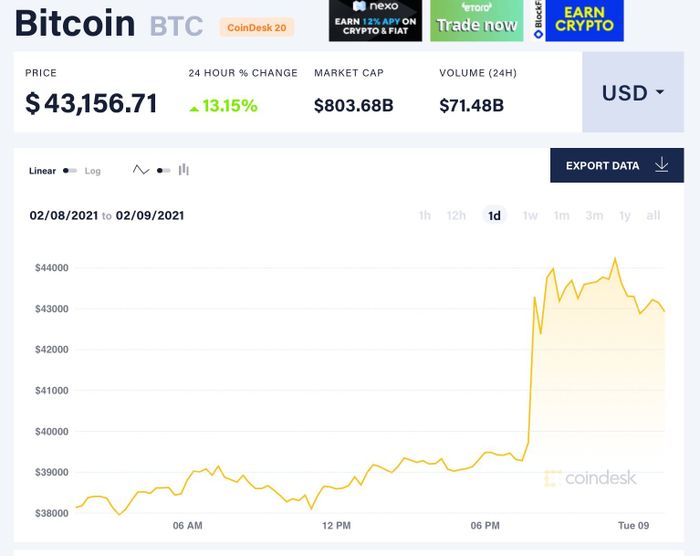This screenshot has height=556, width=700.
Task: Click the price spike peak on chart
Action: [615, 258]
